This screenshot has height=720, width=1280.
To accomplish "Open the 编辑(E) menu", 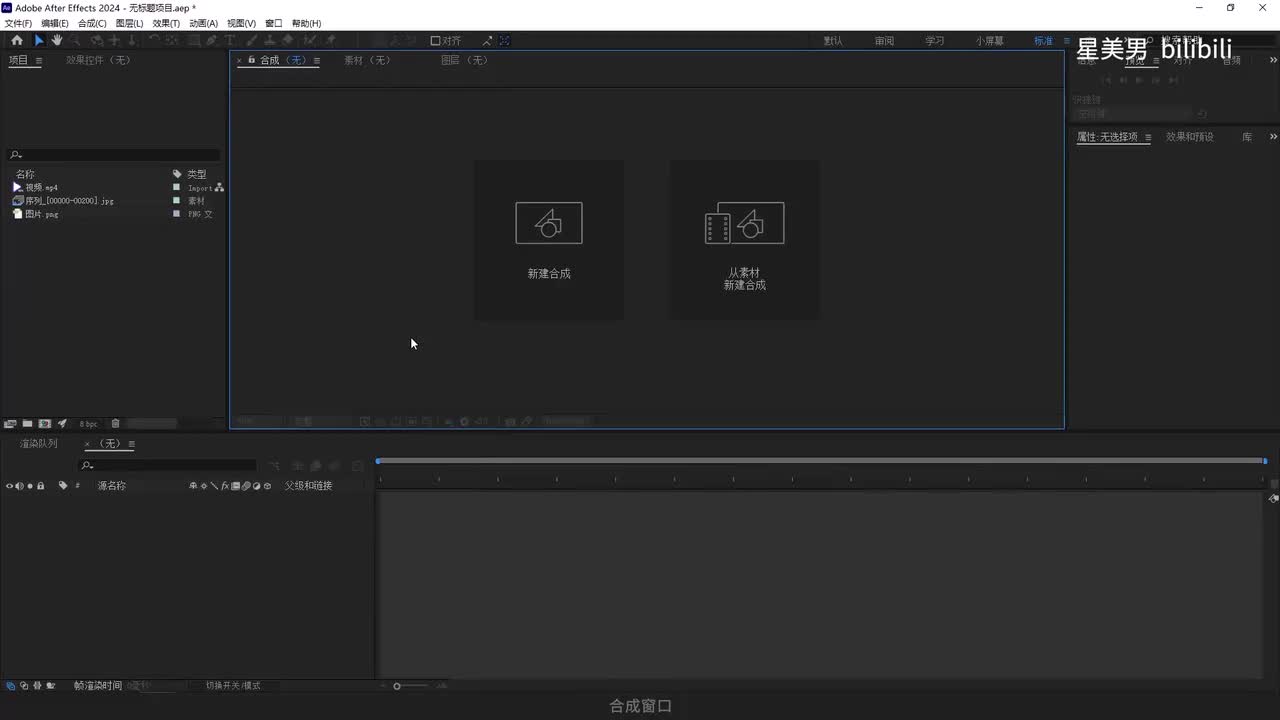I will tap(55, 23).
